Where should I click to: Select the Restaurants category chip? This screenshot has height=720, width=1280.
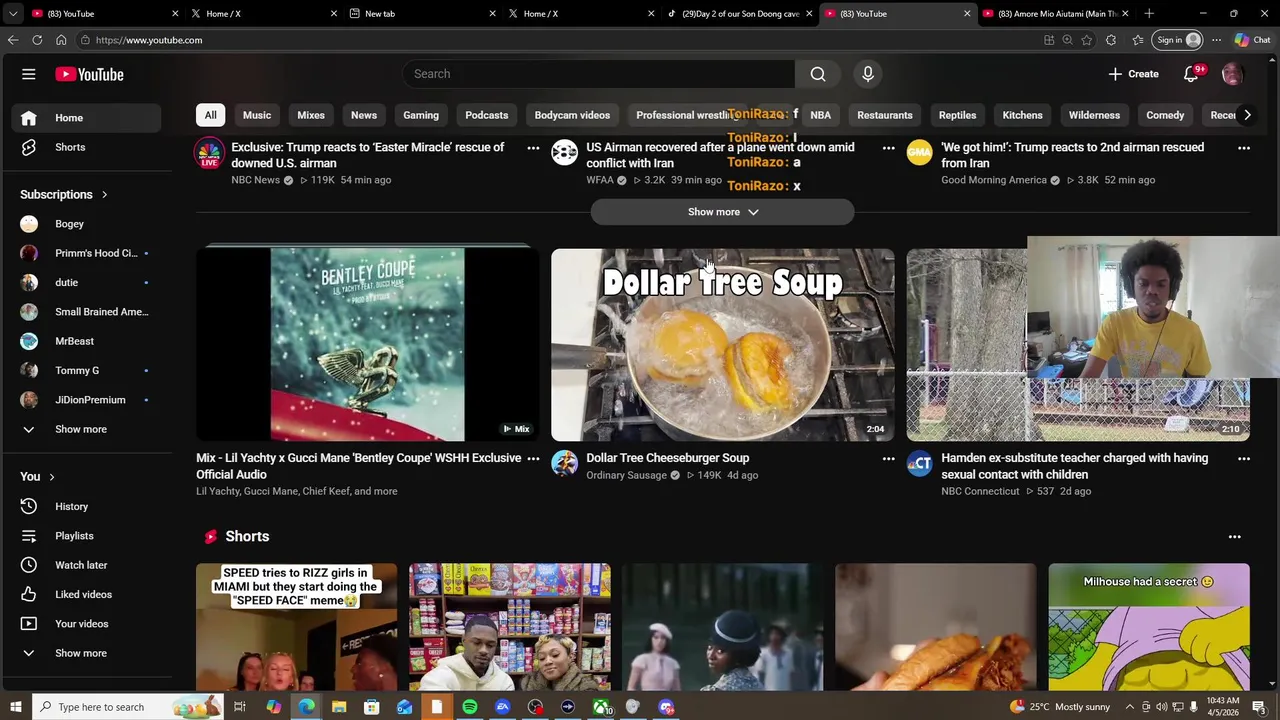[x=884, y=115]
